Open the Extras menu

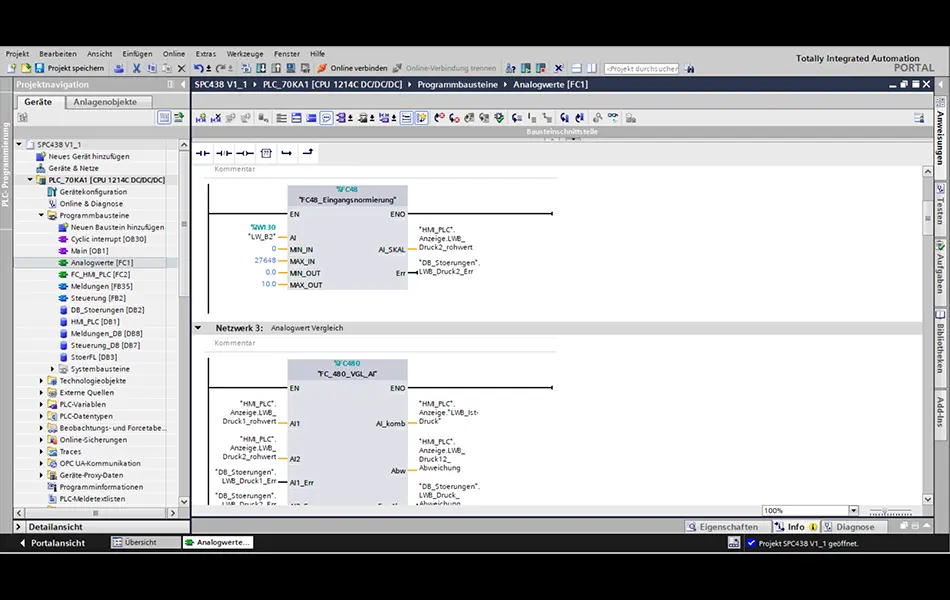click(x=206, y=54)
